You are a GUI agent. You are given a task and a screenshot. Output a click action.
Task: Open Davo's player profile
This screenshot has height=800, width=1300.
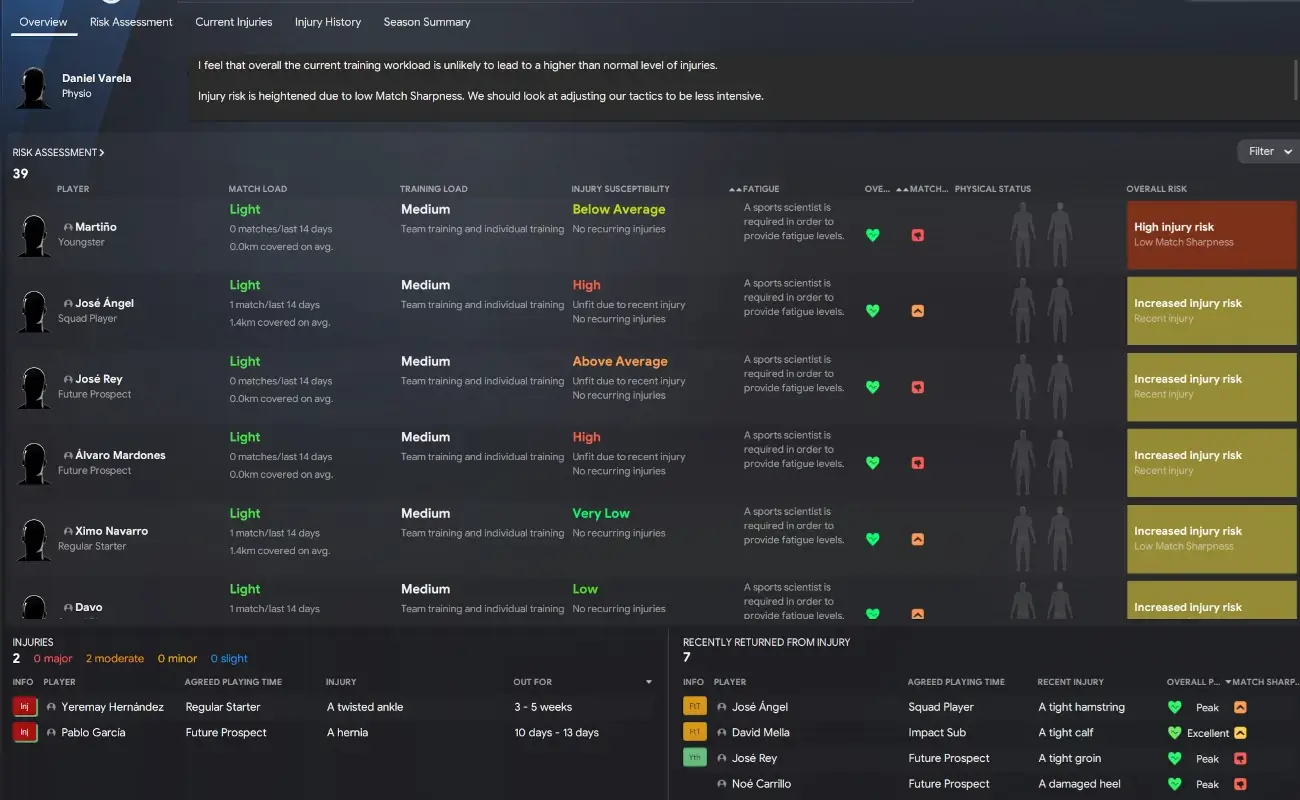[88, 607]
